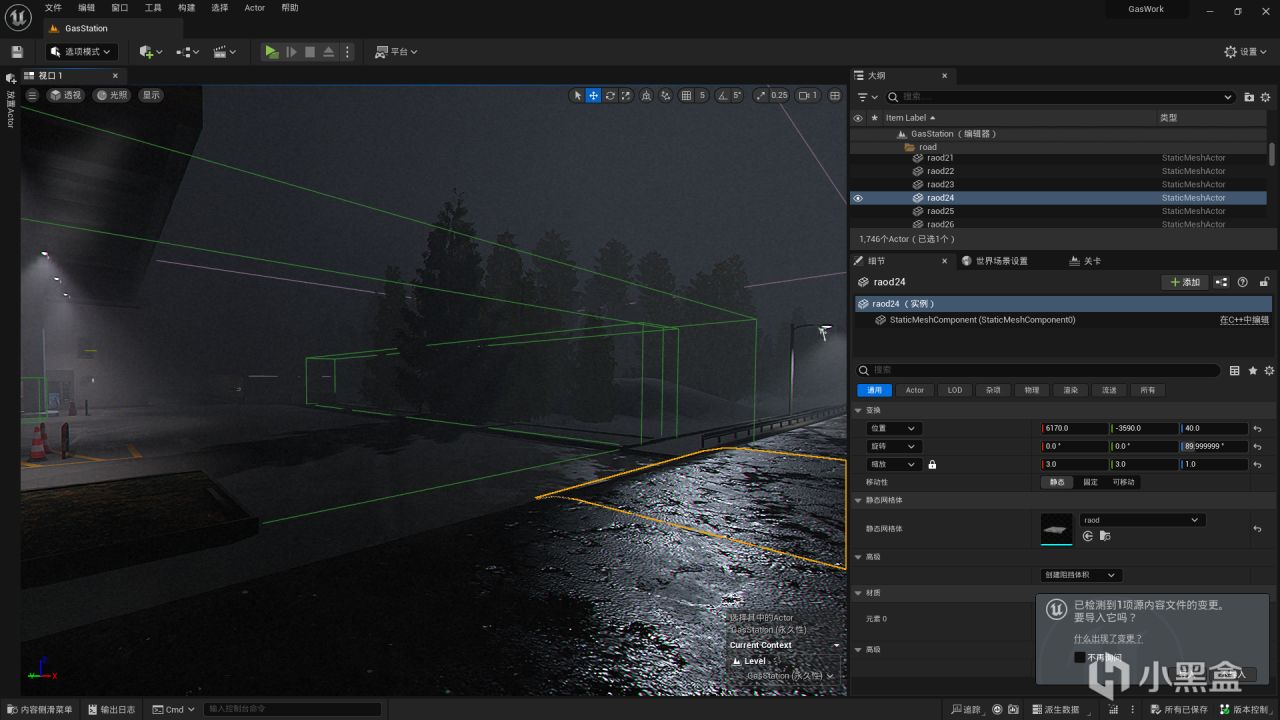This screenshot has width=1280, height=720.
Task: Select the translate (move) gizmo tool
Action: click(593, 96)
